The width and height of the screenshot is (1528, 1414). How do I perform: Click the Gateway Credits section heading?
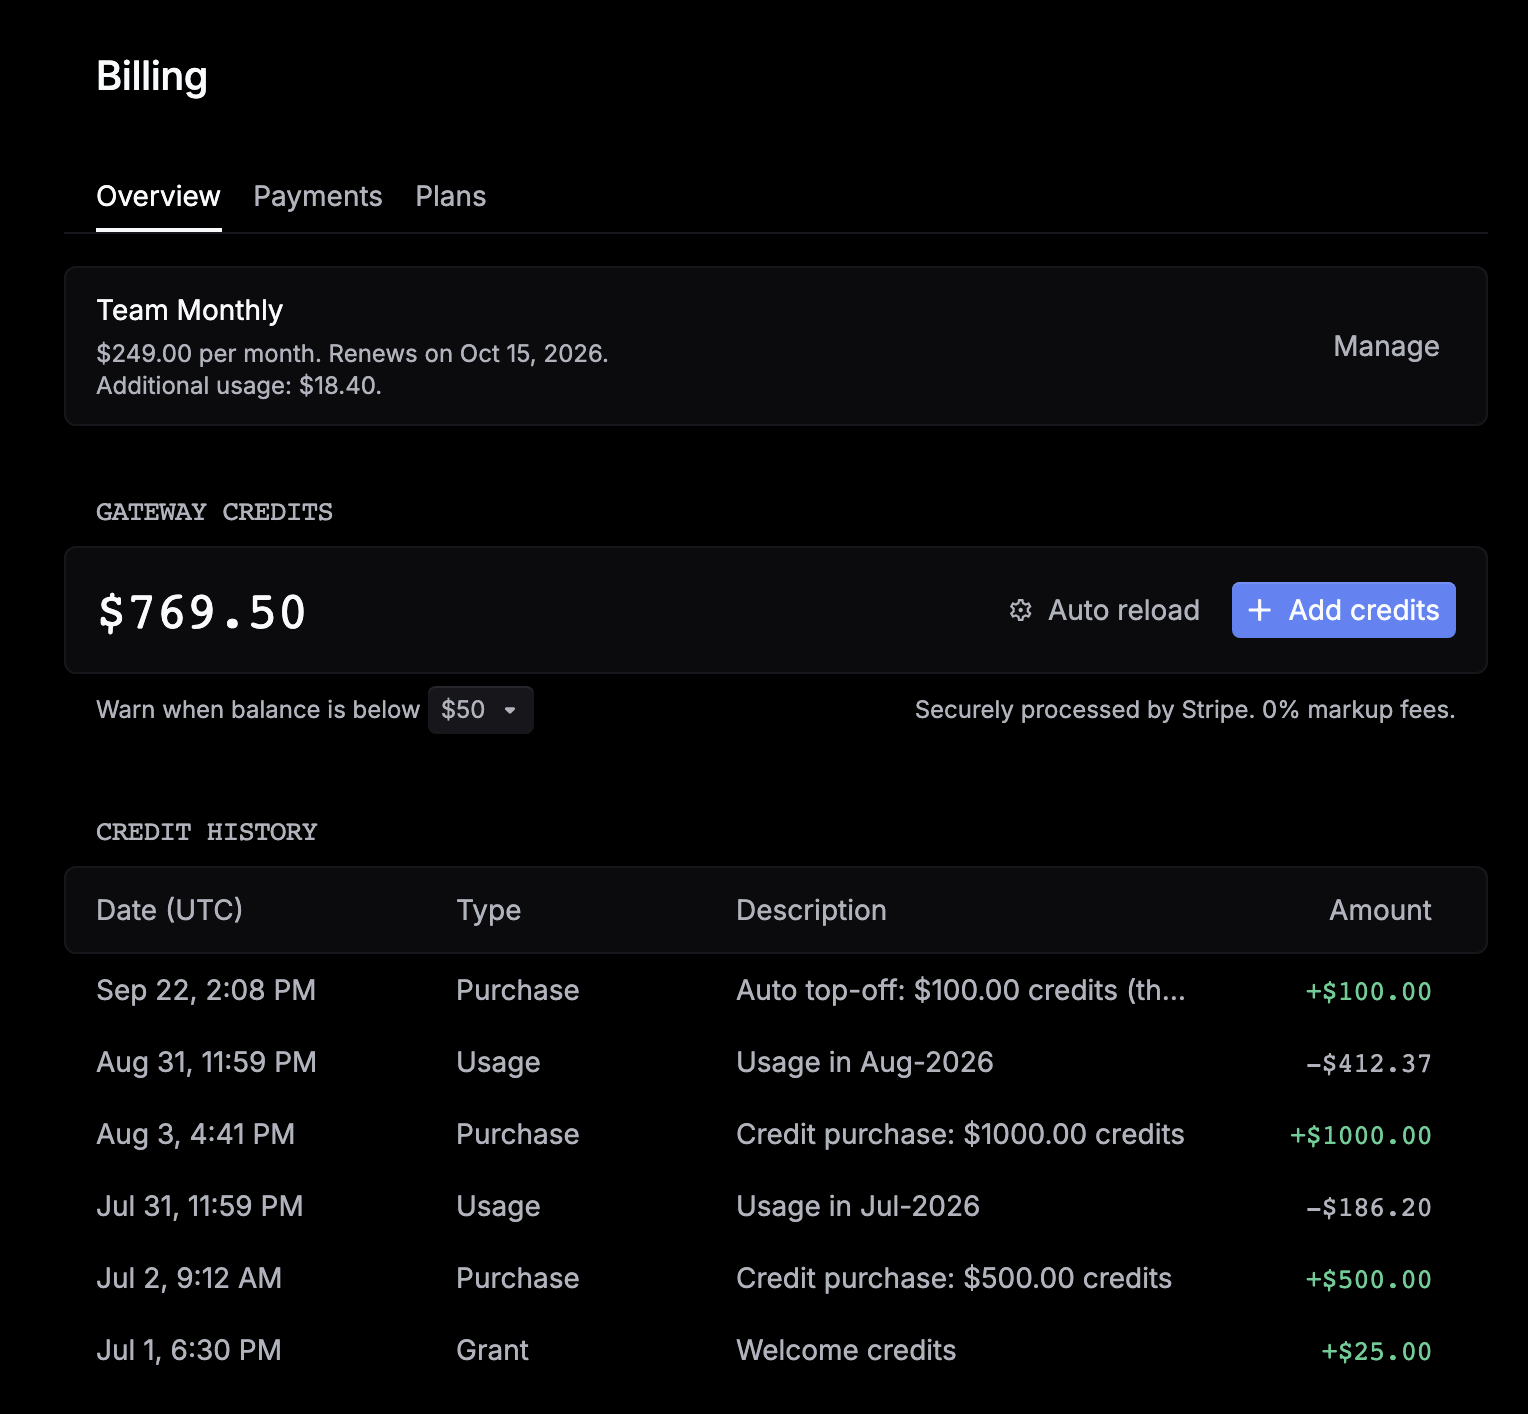click(x=214, y=512)
